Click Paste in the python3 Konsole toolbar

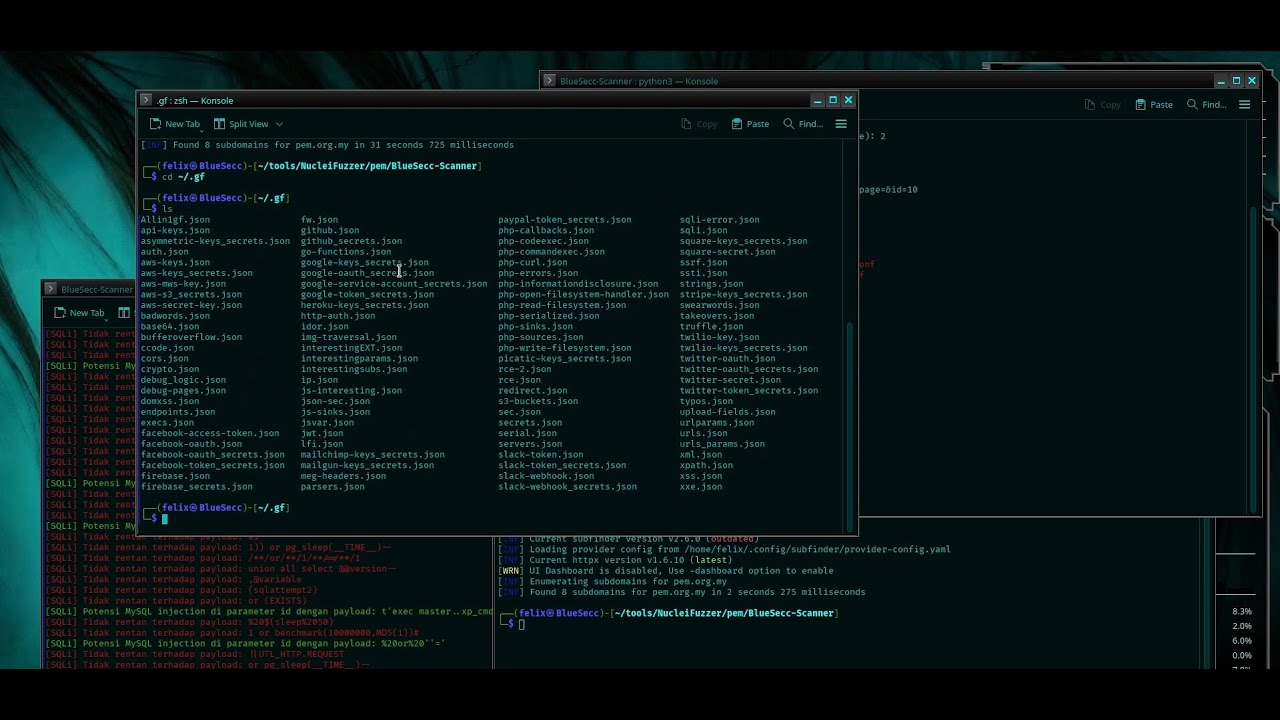pos(1154,105)
